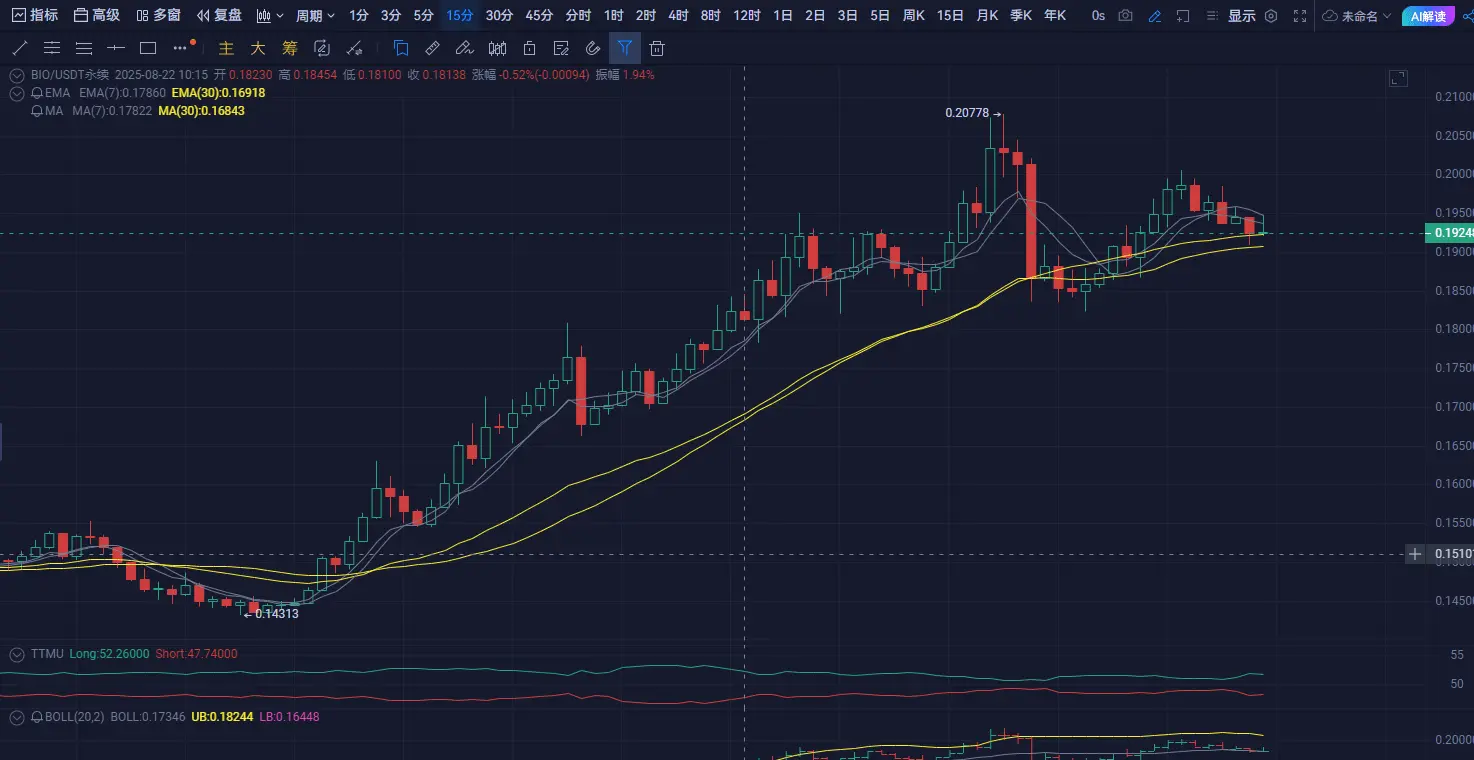
Task: Select the parallel channel drawing tool
Action: [52, 48]
